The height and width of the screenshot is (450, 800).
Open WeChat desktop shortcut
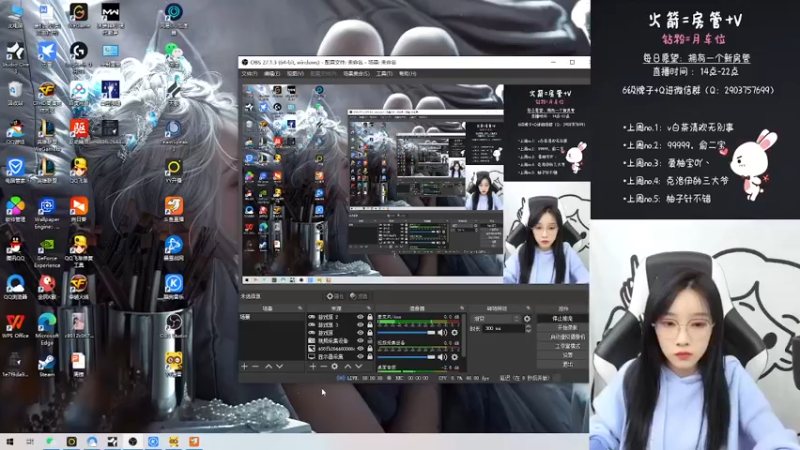point(173,54)
